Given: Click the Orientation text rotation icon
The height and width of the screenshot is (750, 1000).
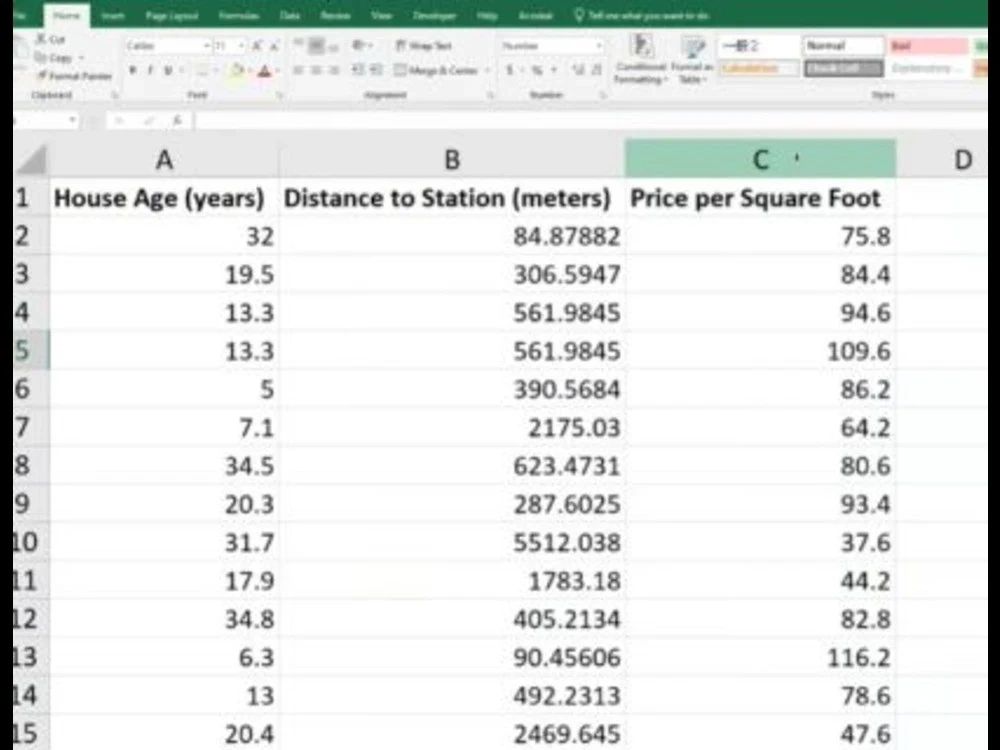Looking at the screenshot, I should [359, 45].
